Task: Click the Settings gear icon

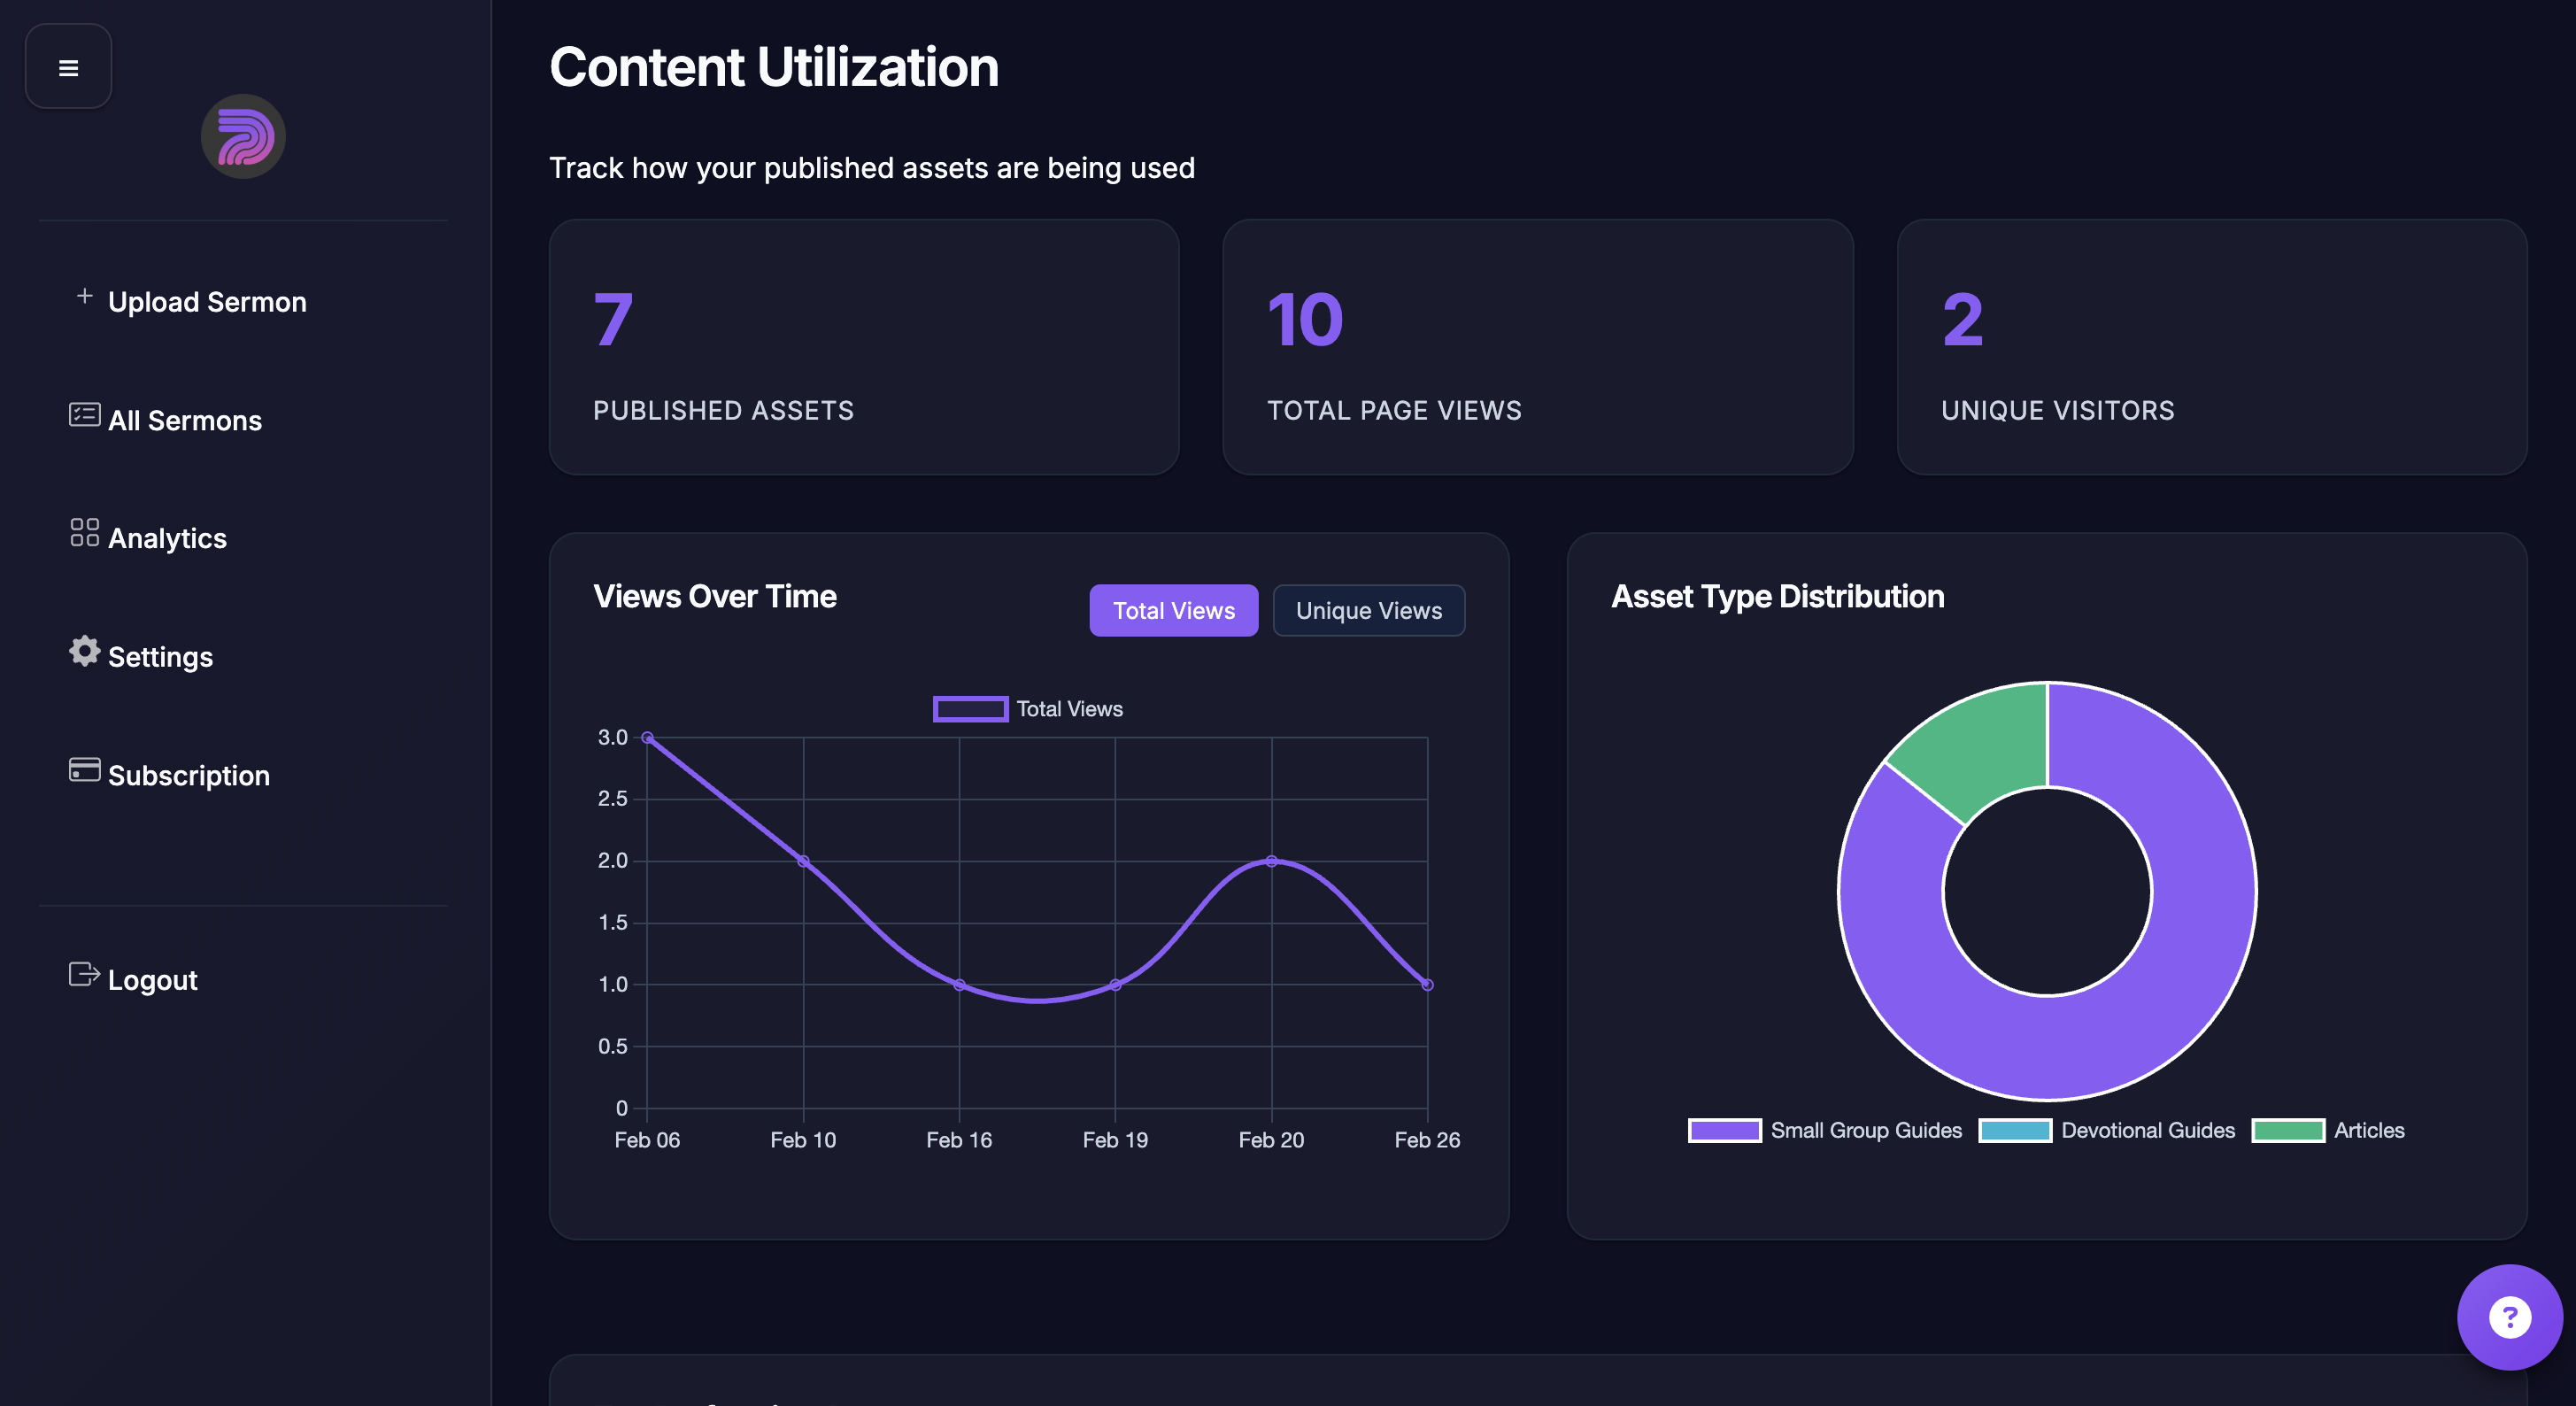Action: pos(84,651)
